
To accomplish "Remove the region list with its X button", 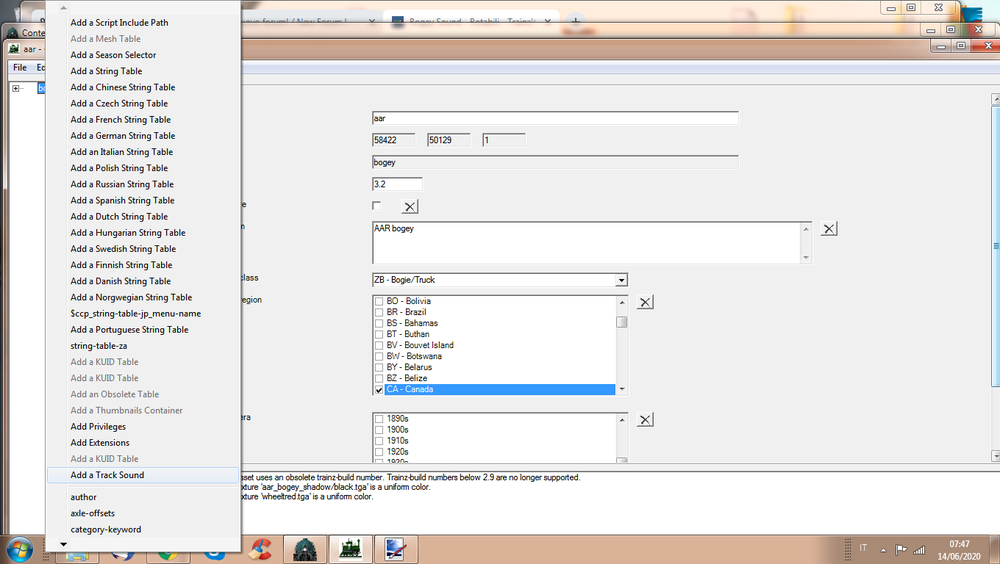I will (x=645, y=302).
